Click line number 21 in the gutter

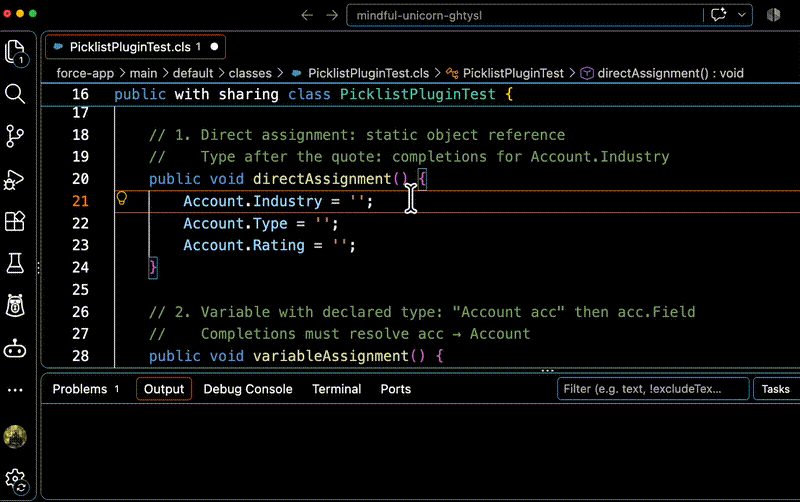[x=81, y=201]
